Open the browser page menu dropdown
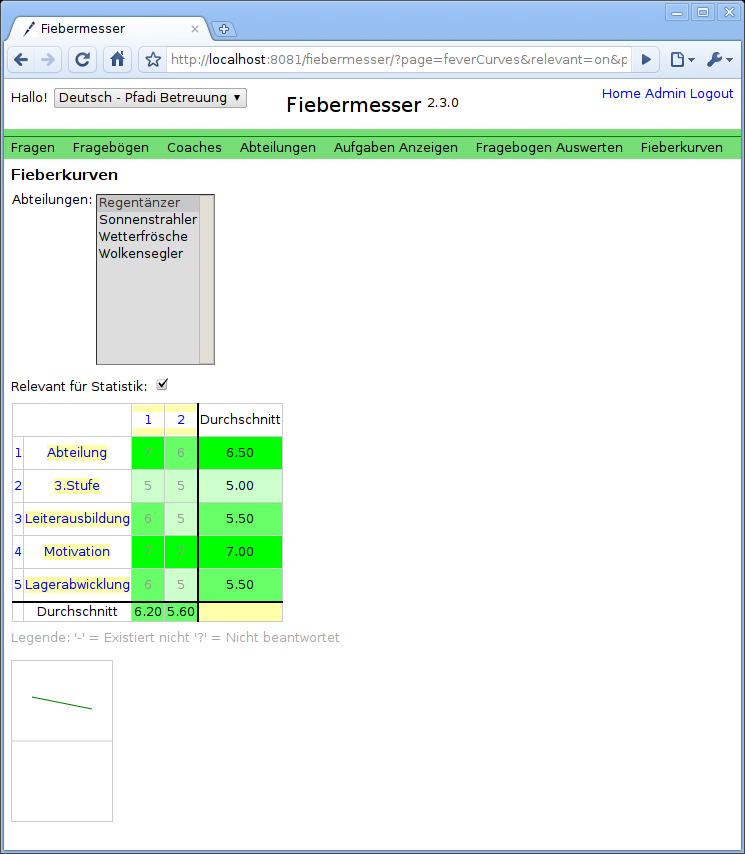The height and width of the screenshot is (854, 745). click(682, 60)
